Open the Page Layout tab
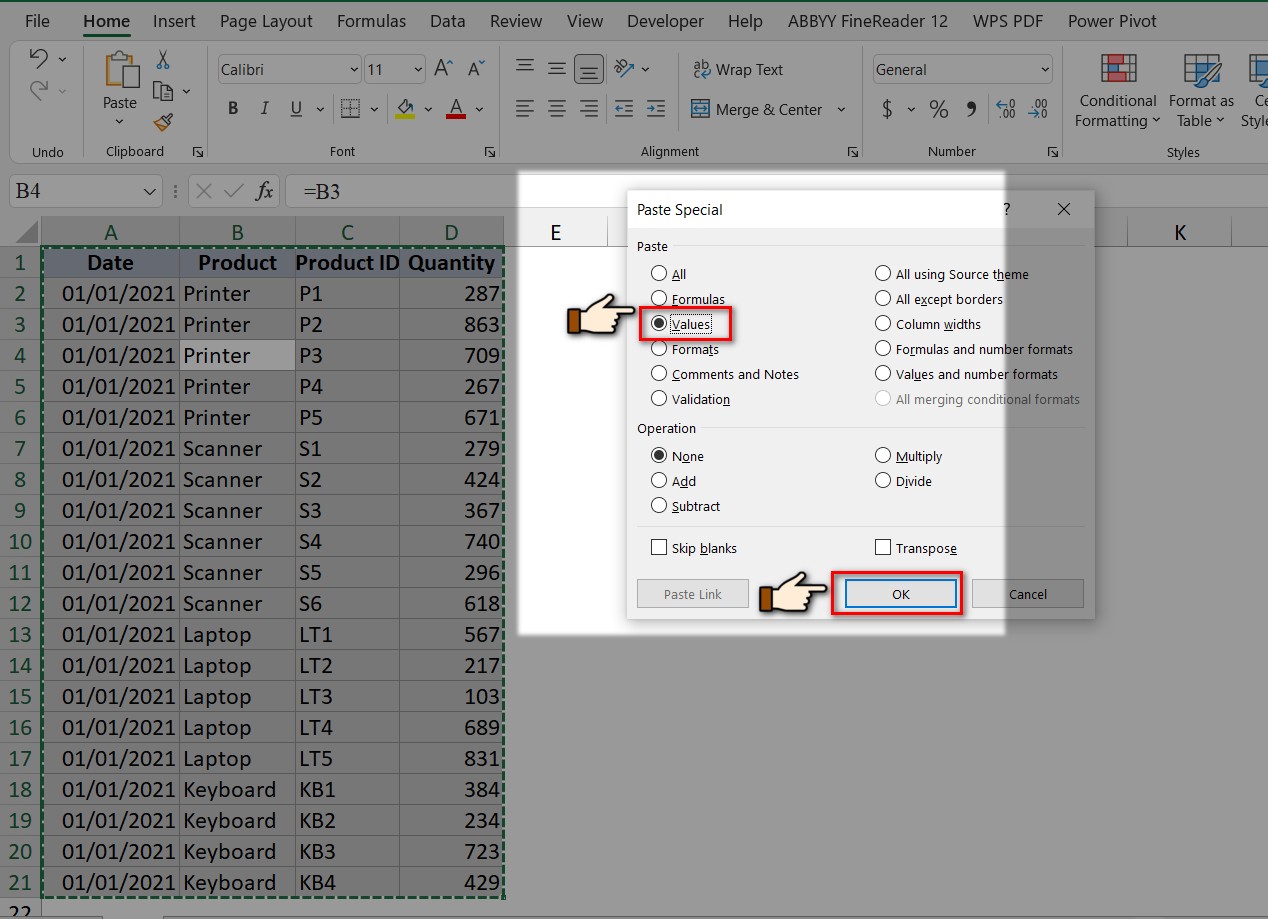Viewport: 1268px width, 919px height. click(x=266, y=21)
